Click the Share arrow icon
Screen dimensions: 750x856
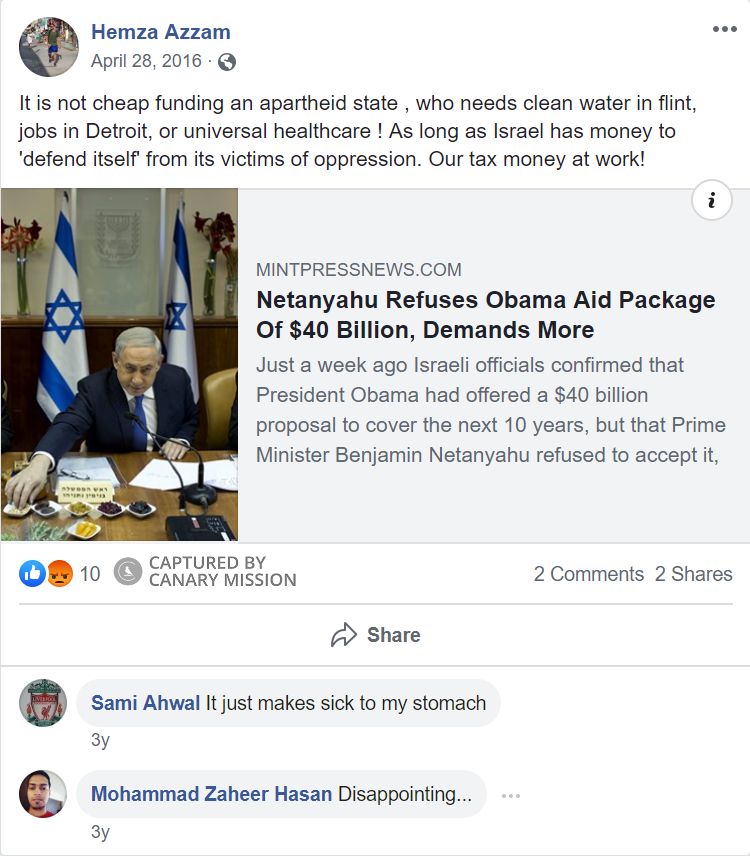(345, 634)
